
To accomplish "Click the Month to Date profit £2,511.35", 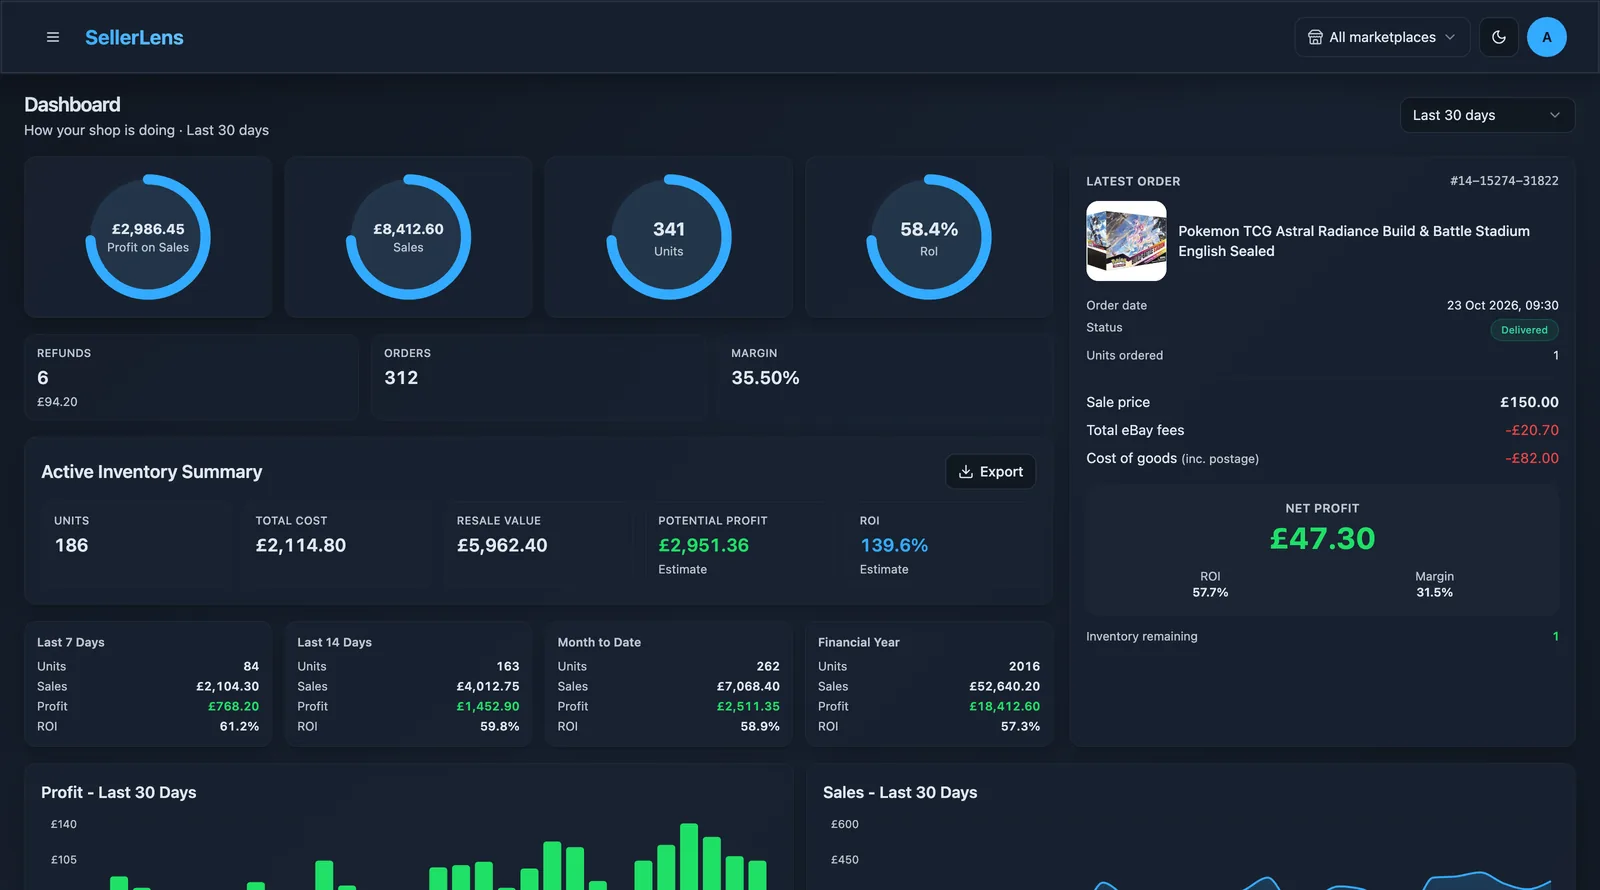I will click(748, 706).
